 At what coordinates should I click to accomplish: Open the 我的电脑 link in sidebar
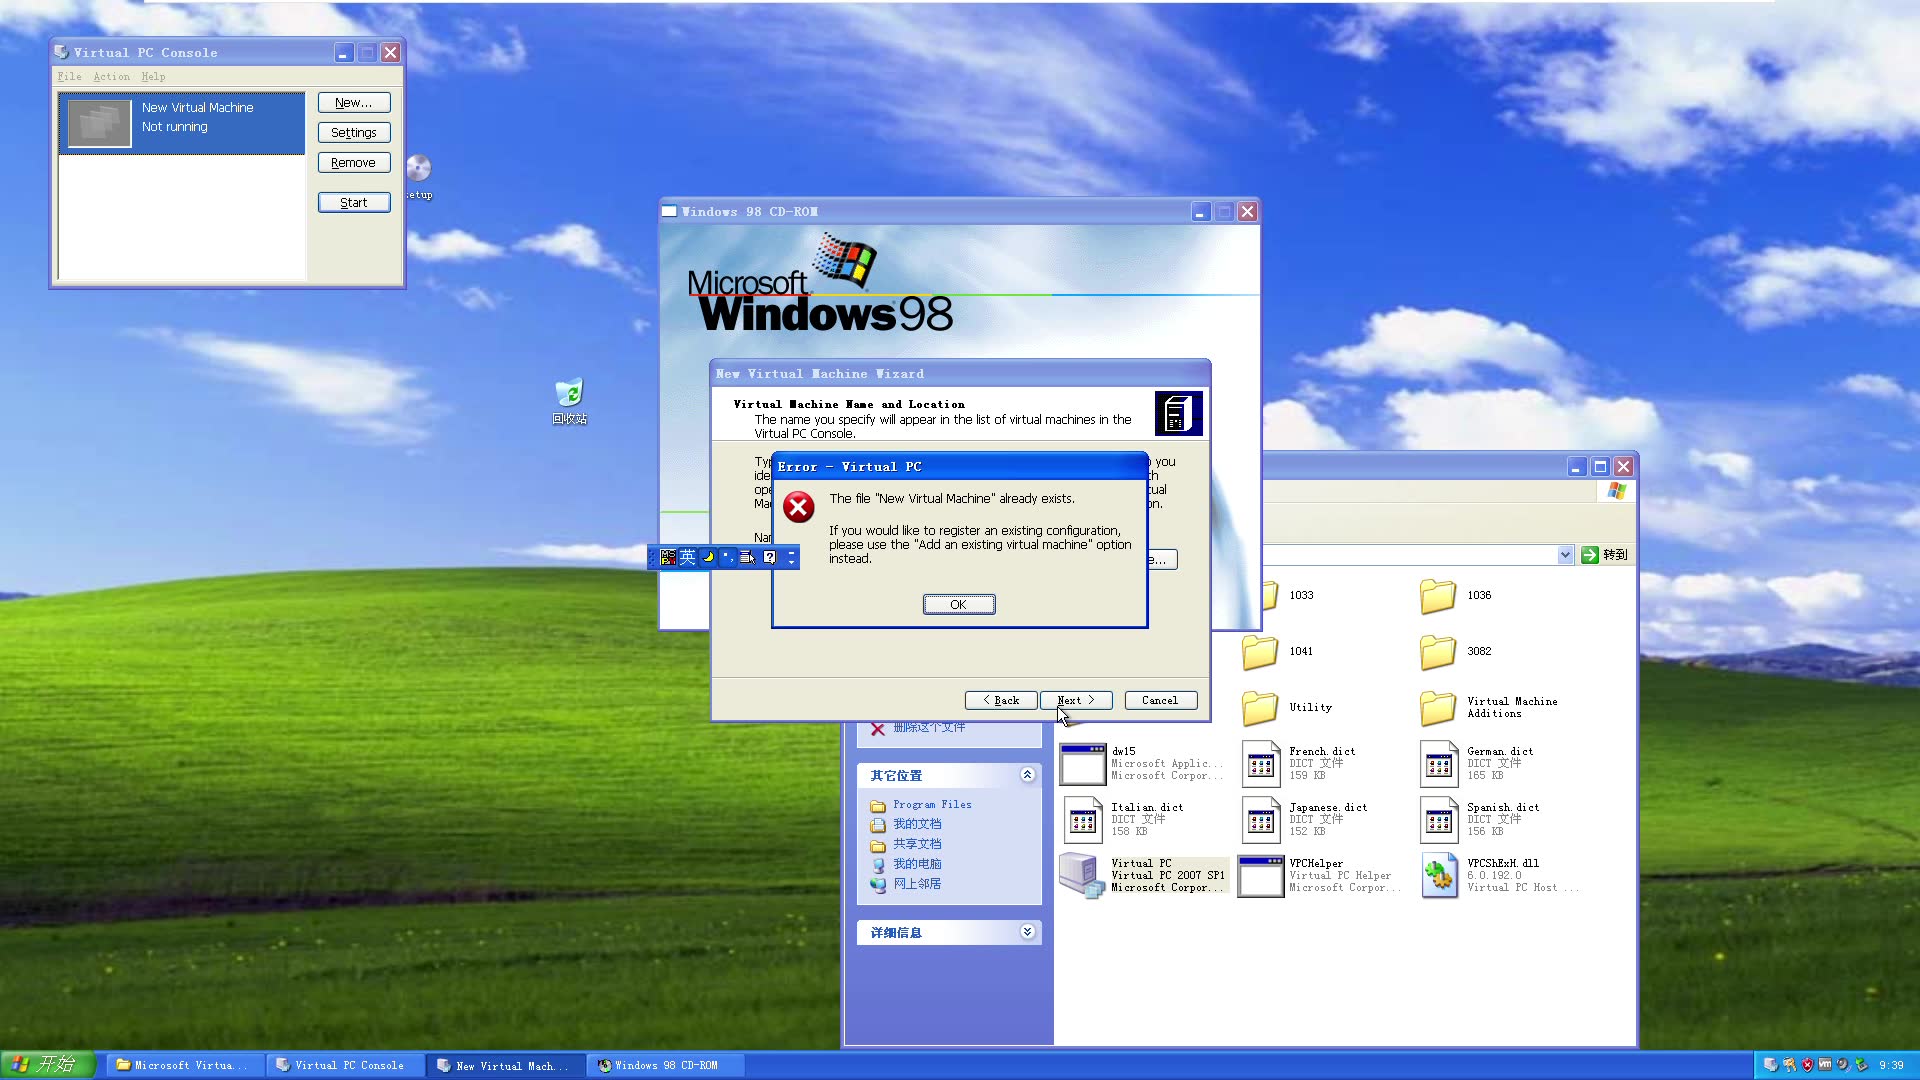pyautogui.click(x=916, y=863)
